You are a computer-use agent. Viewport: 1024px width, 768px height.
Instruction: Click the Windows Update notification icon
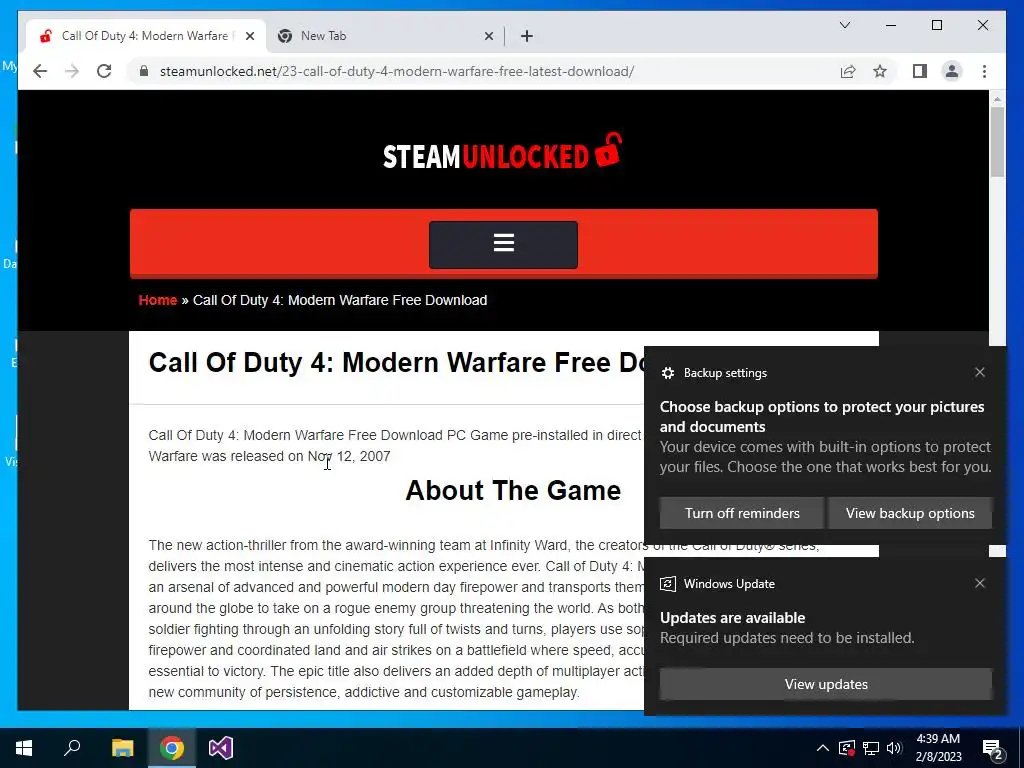[x=667, y=584]
